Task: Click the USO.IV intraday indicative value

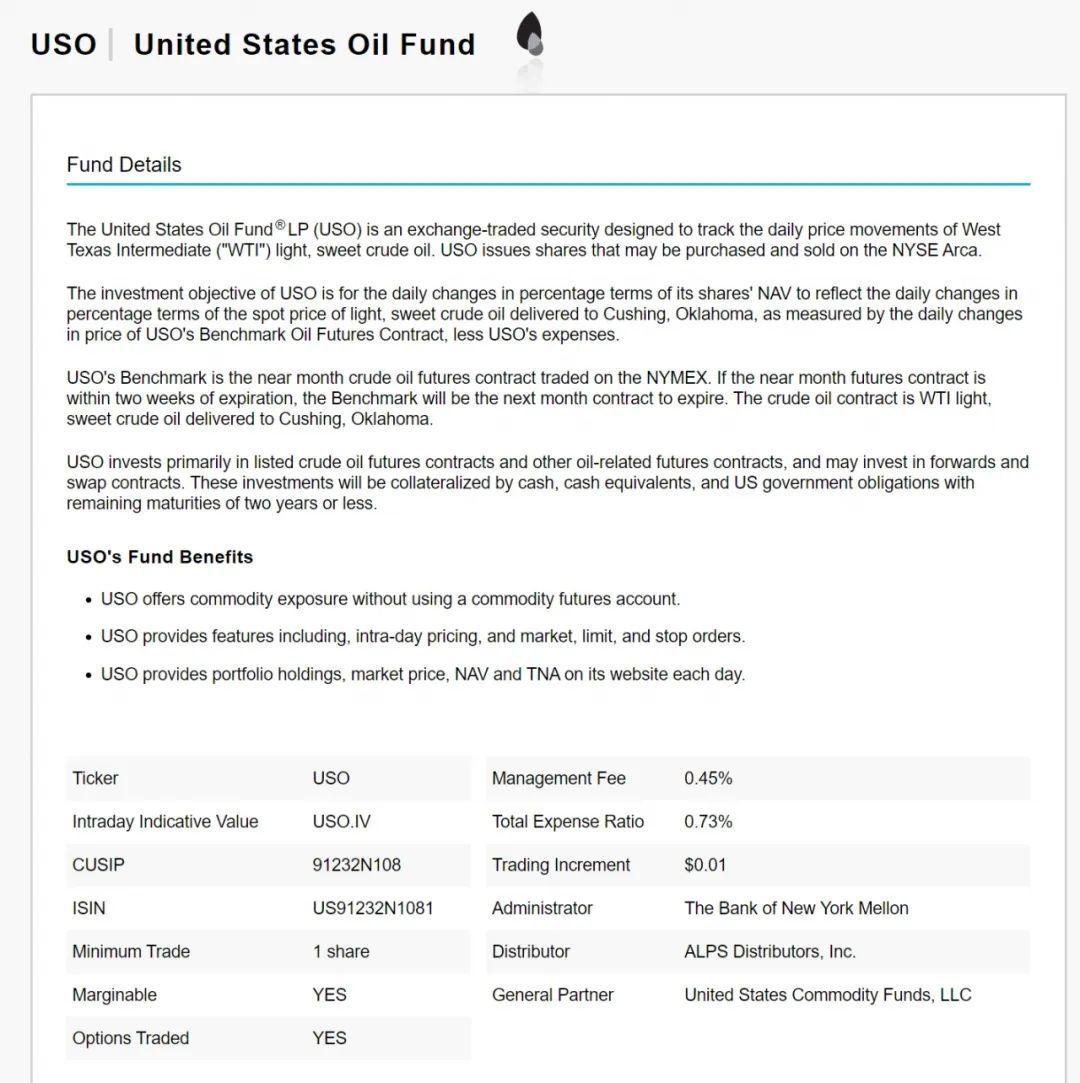Action: pyautogui.click(x=341, y=821)
